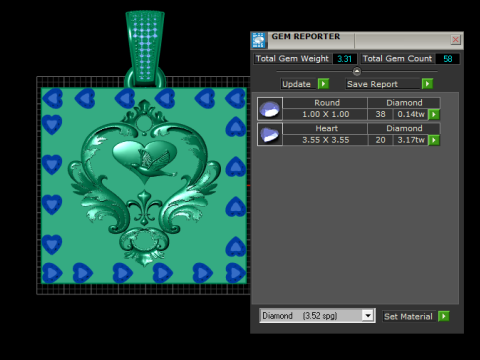Click the green arrow on the Round diamond row

coord(434,114)
